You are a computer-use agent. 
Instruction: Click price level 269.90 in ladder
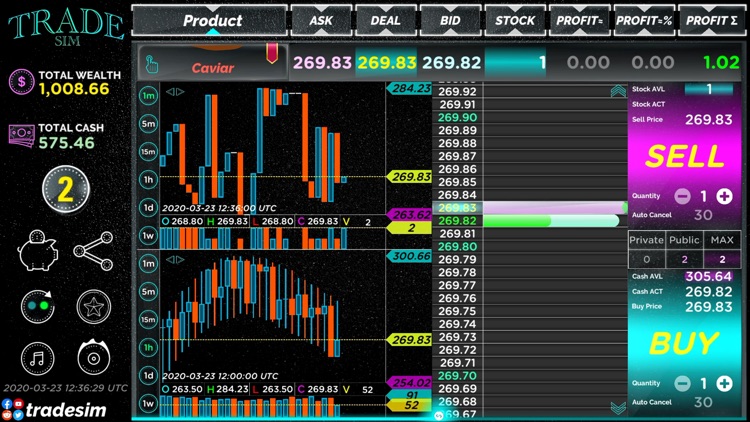(457, 118)
